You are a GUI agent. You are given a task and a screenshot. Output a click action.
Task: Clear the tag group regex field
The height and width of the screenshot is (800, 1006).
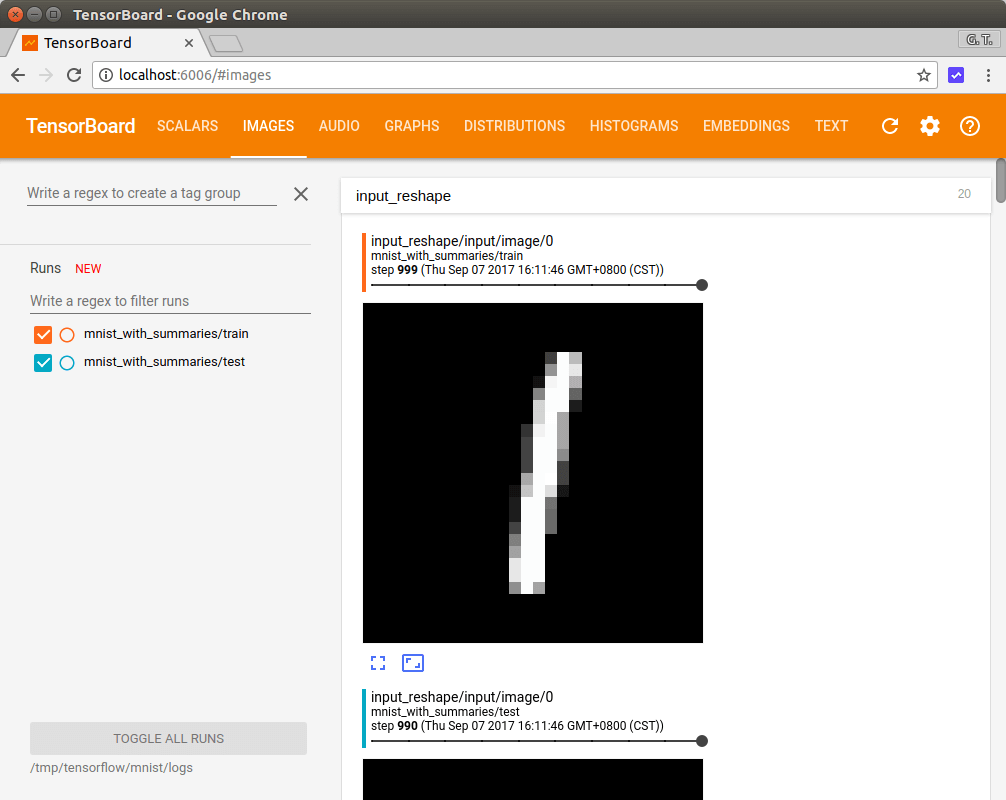300,193
